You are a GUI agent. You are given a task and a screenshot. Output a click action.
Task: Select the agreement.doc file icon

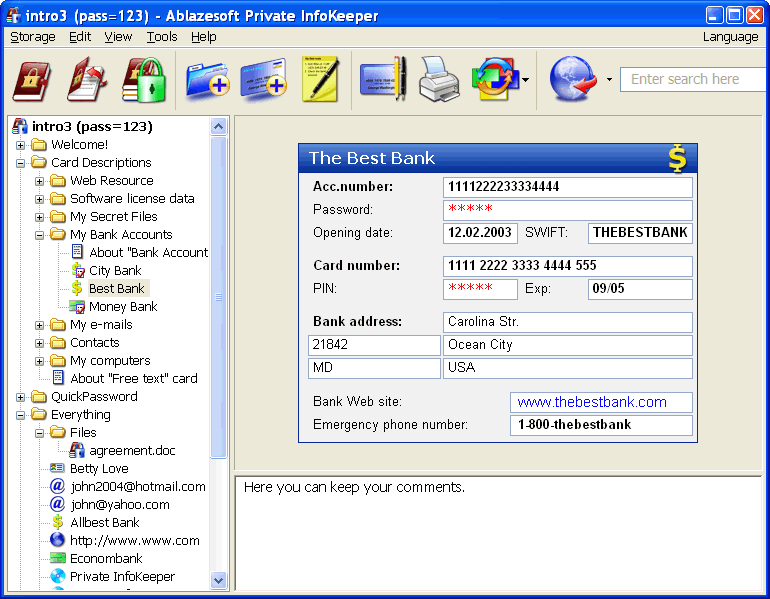(77, 450)
